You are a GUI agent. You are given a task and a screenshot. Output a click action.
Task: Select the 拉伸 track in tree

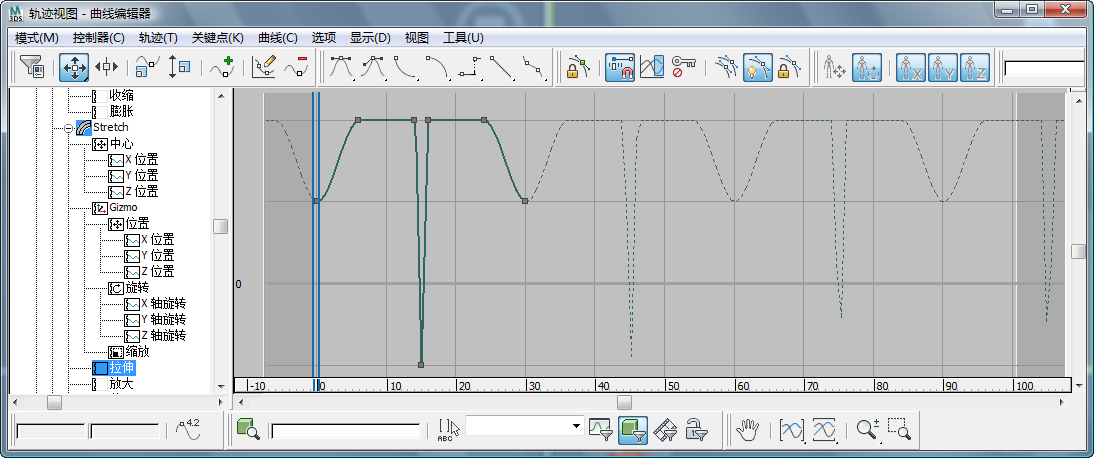122,367
